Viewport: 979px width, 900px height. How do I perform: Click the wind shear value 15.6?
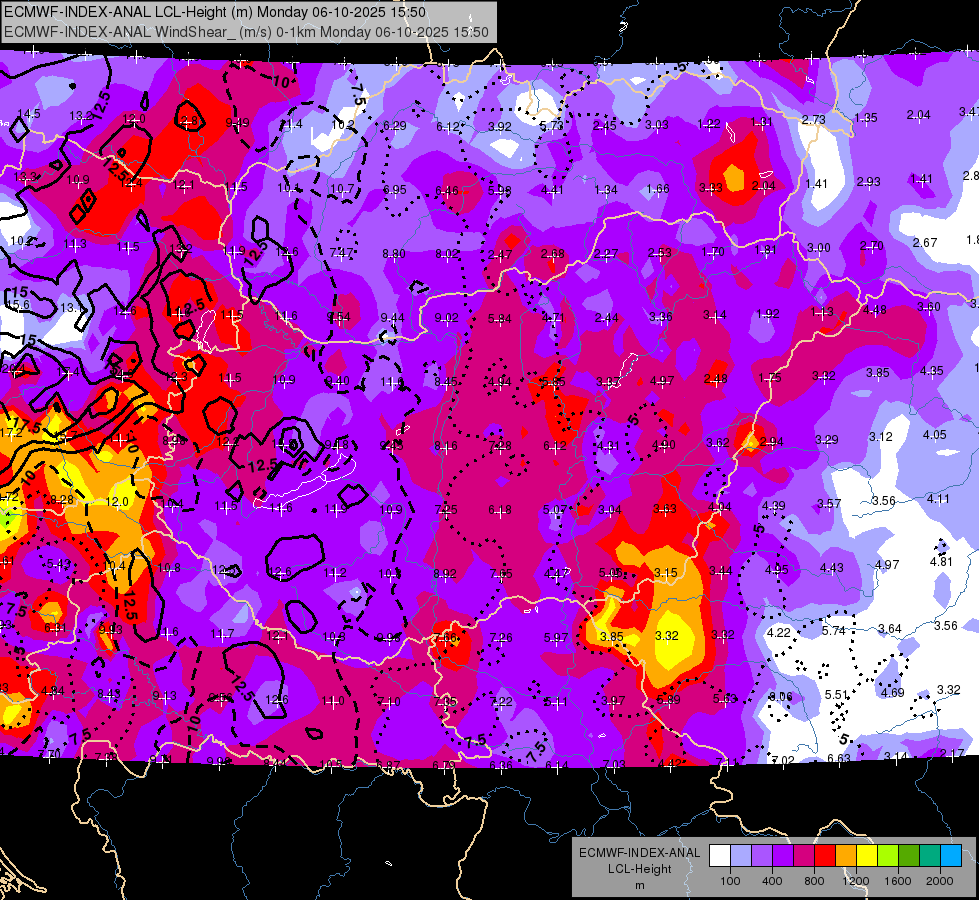click(17, 305)
